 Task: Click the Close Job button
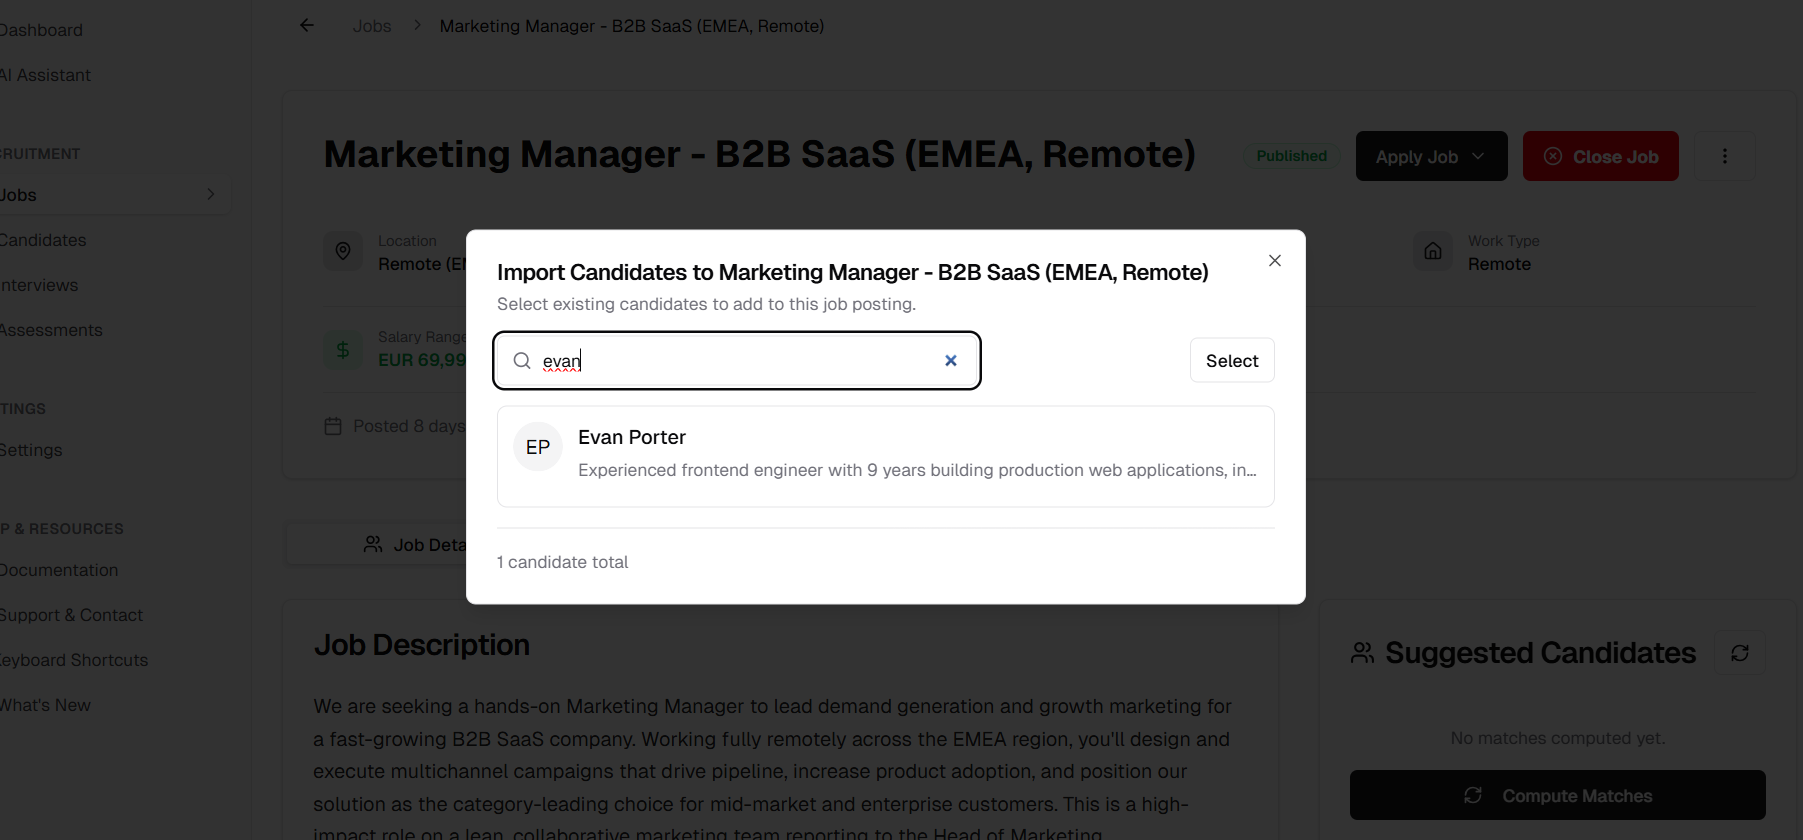(x=1600, y=157)
